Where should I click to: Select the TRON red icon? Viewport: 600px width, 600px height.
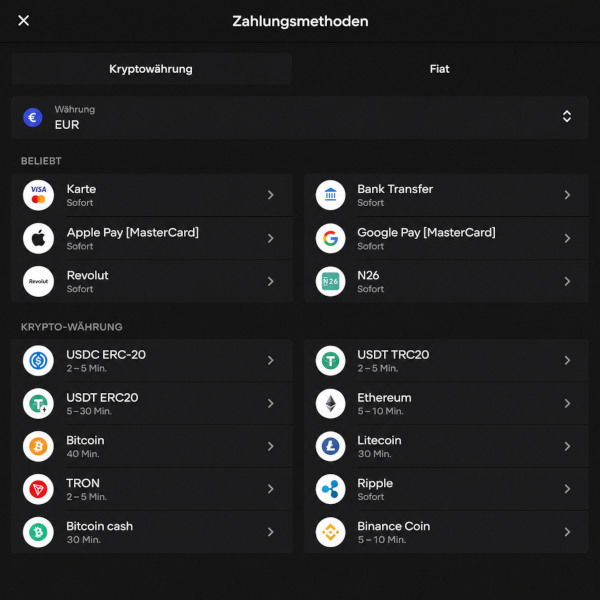pyautogui.click(x=38, y=489)
